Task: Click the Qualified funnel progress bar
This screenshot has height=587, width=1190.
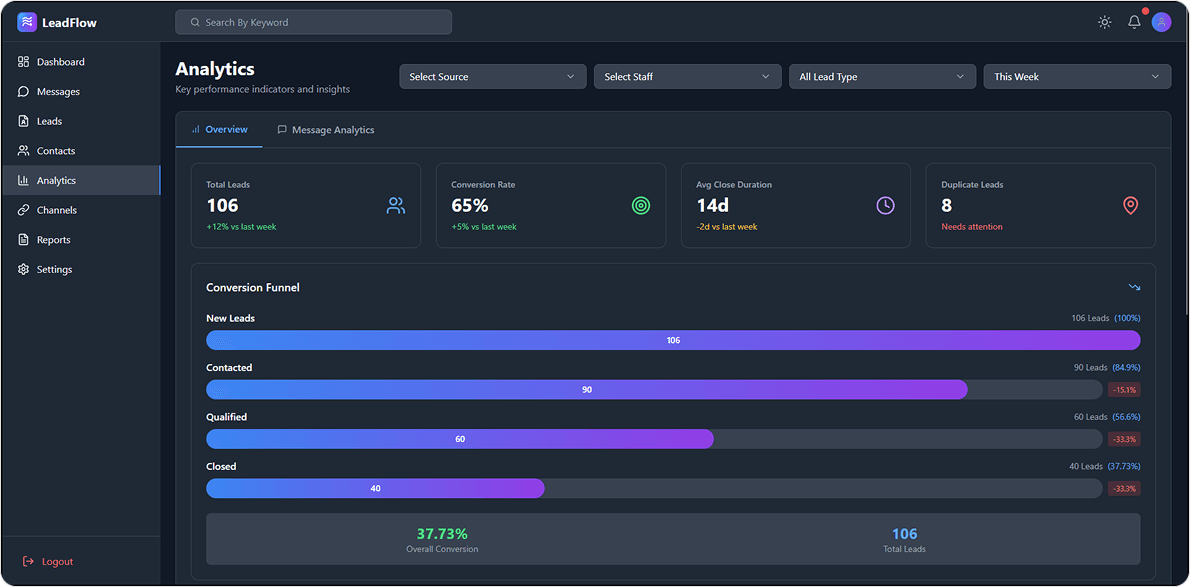Action: click(x=460, y=439)
